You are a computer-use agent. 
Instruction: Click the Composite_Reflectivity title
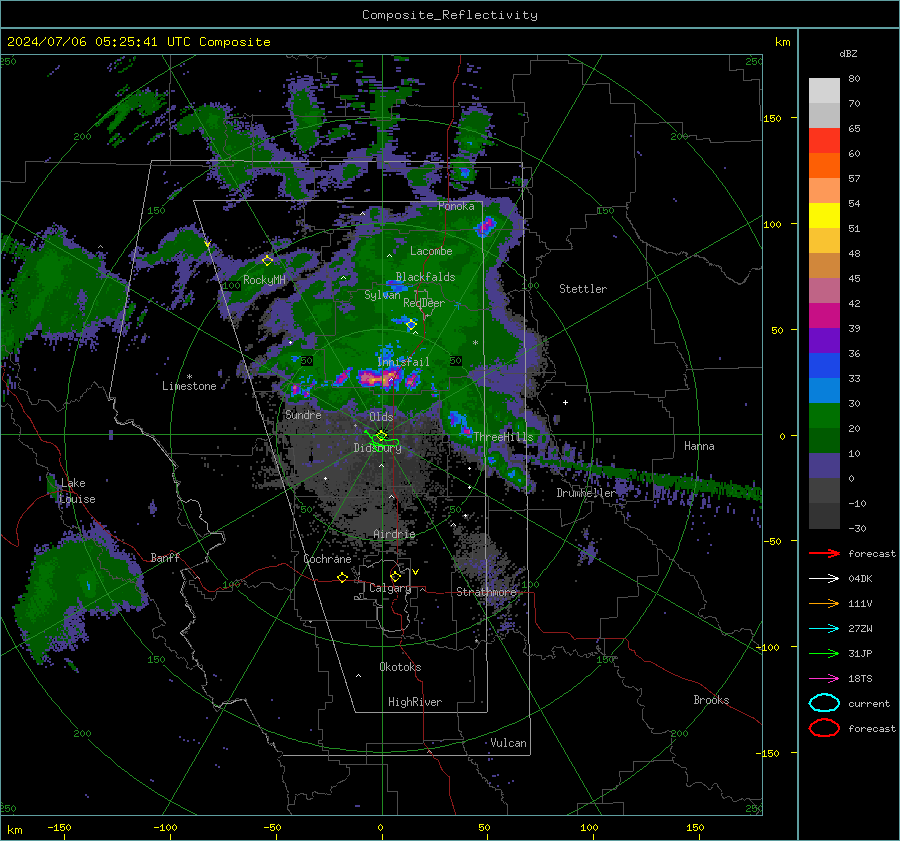coord(449,15)
